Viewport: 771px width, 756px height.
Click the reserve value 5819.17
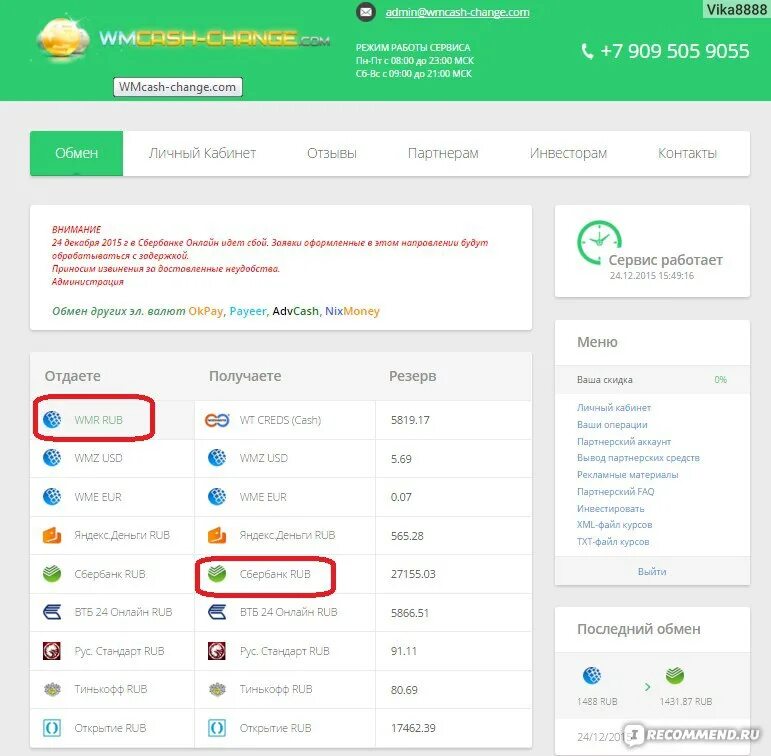(x=410, y=420)
